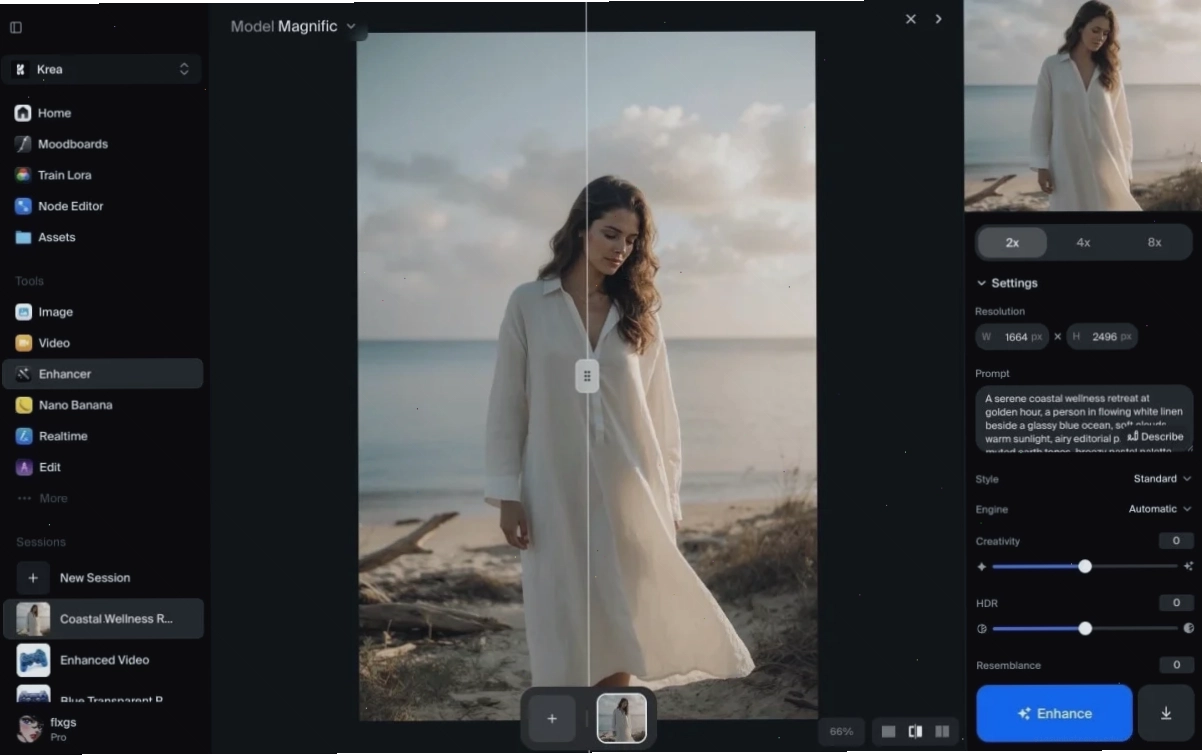Click into the Prompt text box

coord(1084,419)
